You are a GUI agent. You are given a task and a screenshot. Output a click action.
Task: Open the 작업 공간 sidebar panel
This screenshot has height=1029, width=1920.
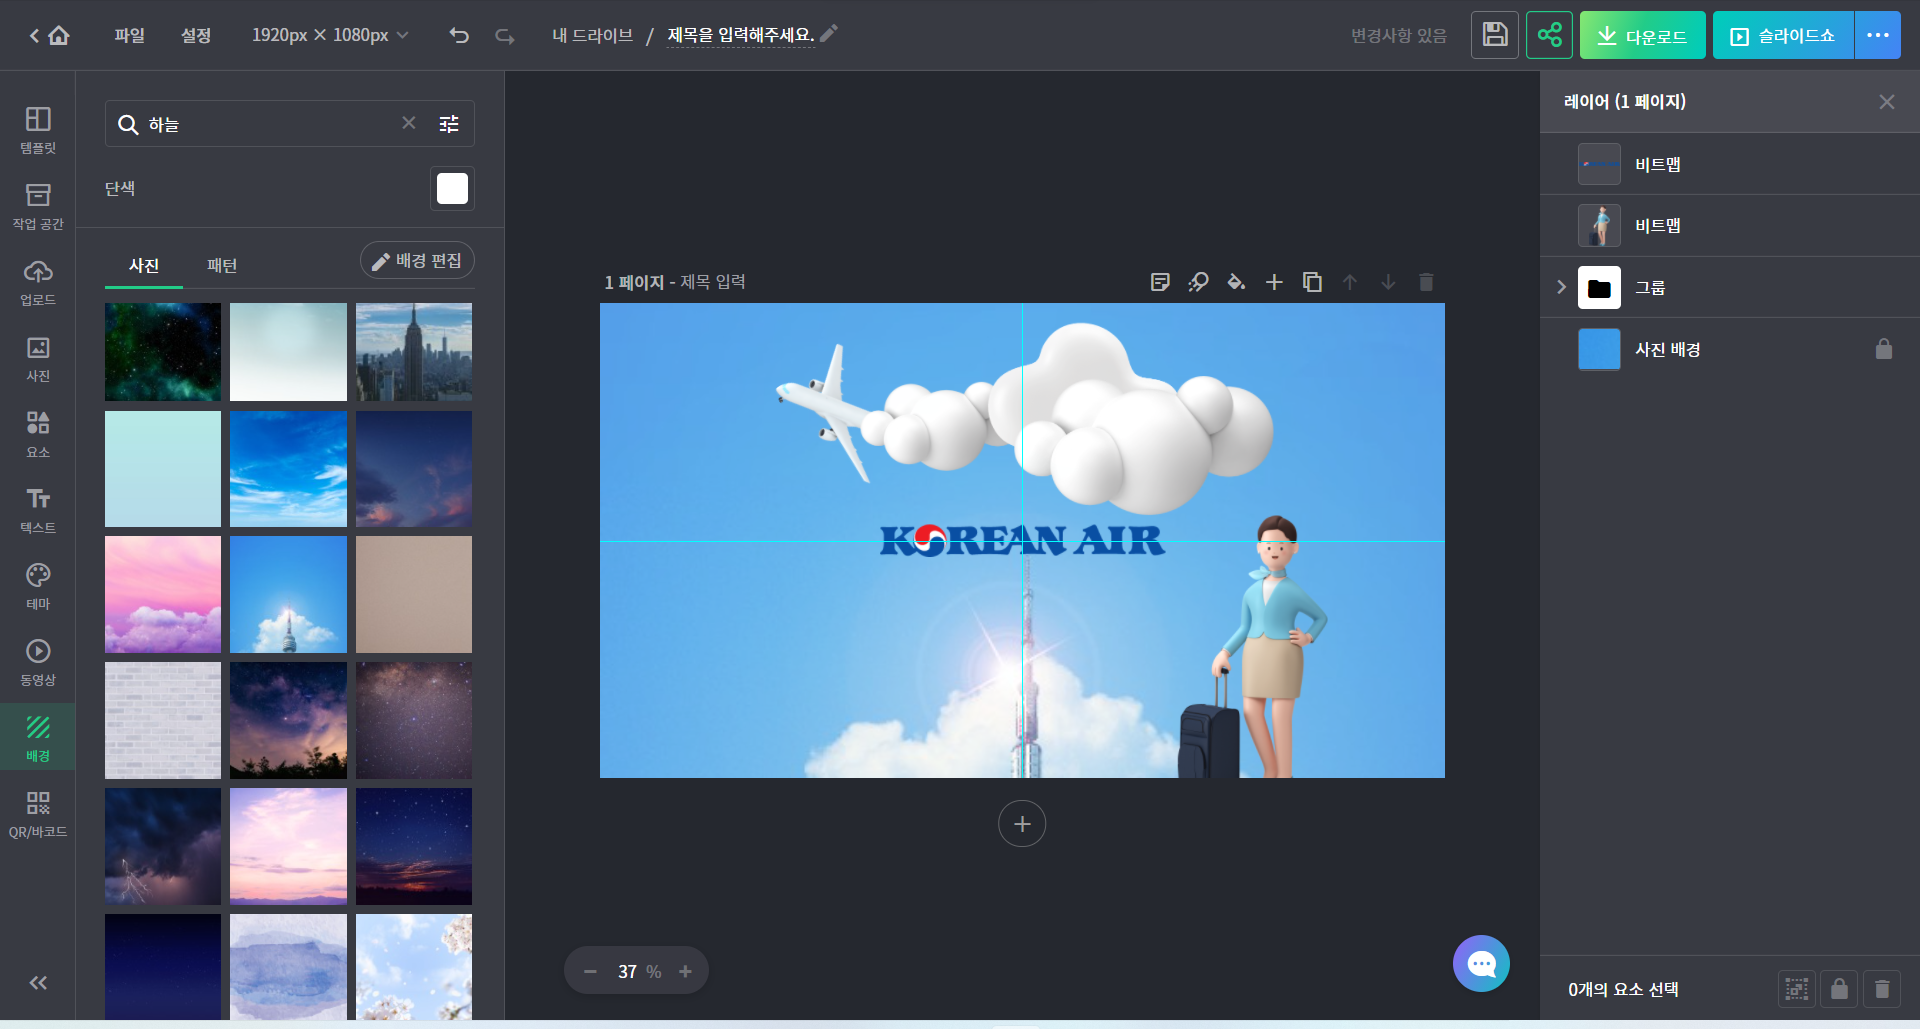tap(38, 206)
